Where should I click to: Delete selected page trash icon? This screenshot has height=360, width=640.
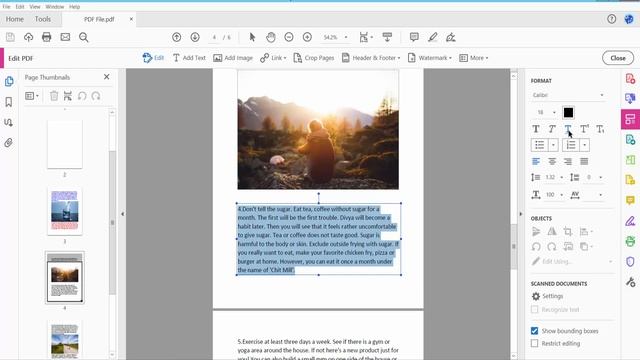[x=54, y=96]
